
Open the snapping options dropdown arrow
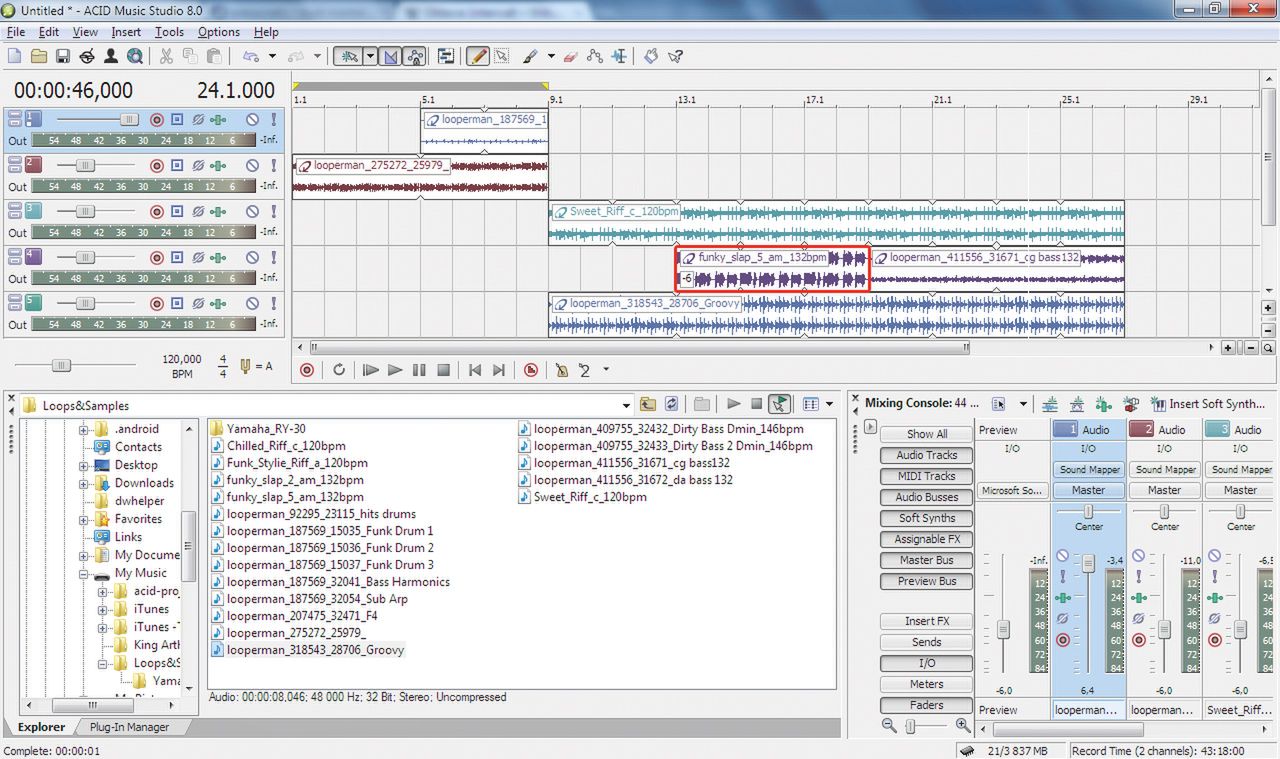(370, 57)
